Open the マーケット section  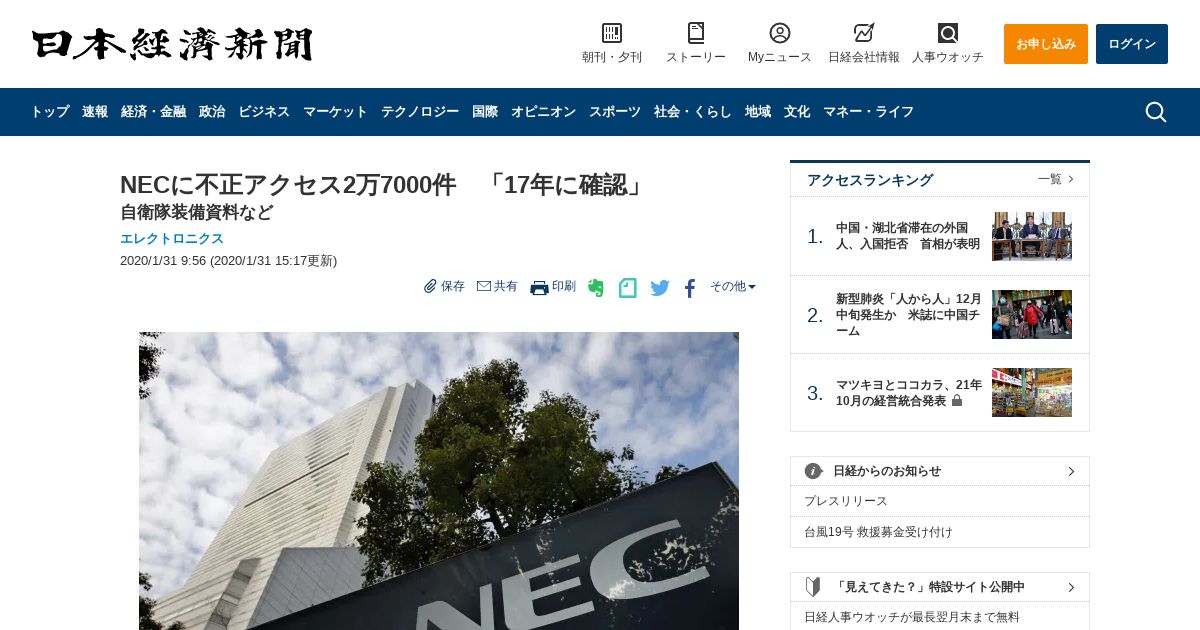click(x=335, y=112)
